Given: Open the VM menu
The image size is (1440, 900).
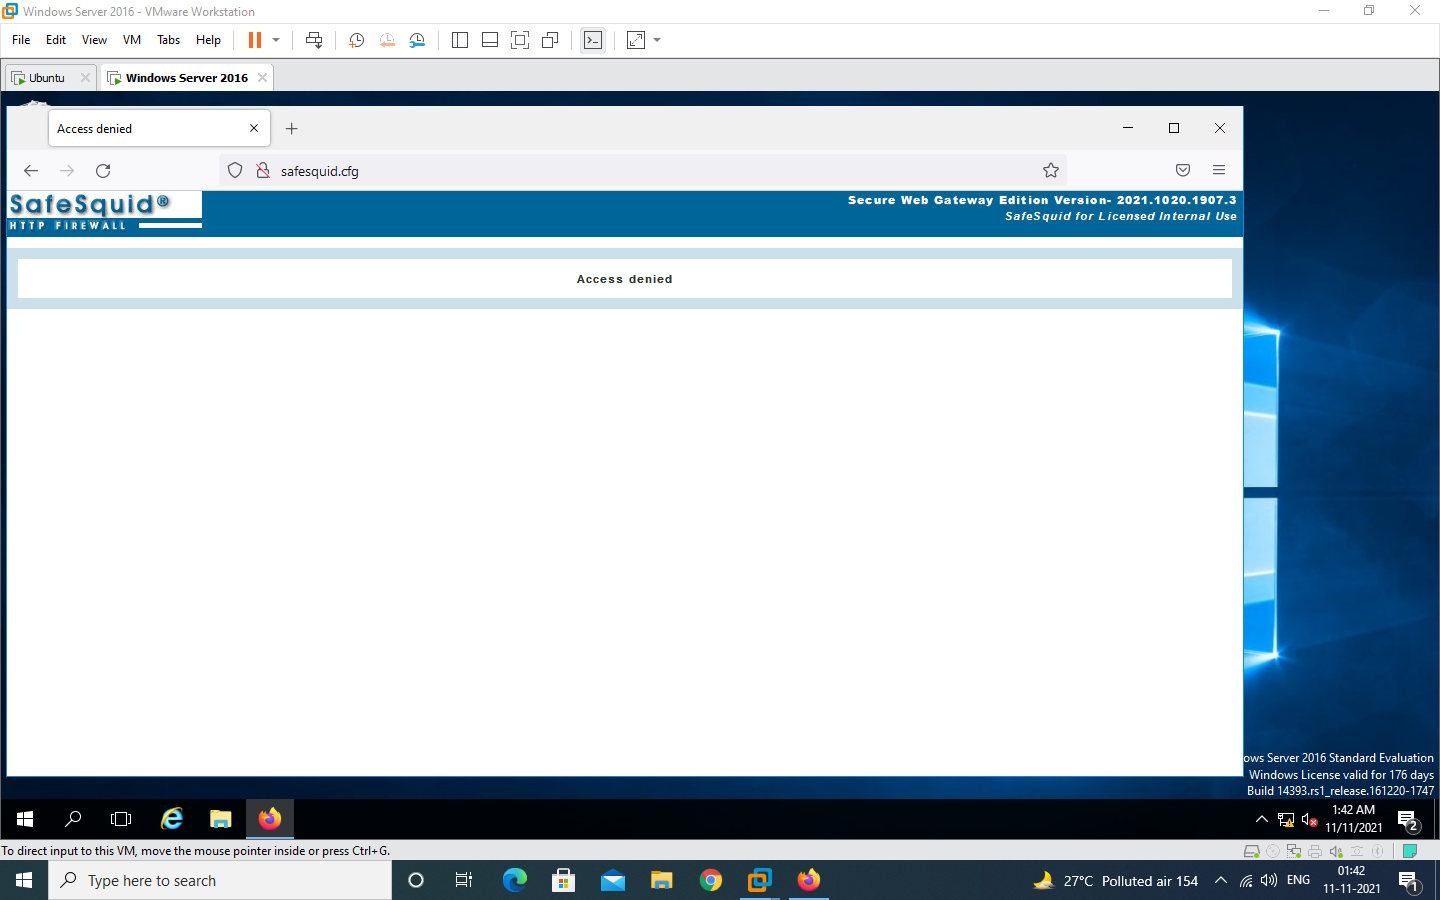Looking at the screenshot, I should click(x=132, y=40).
